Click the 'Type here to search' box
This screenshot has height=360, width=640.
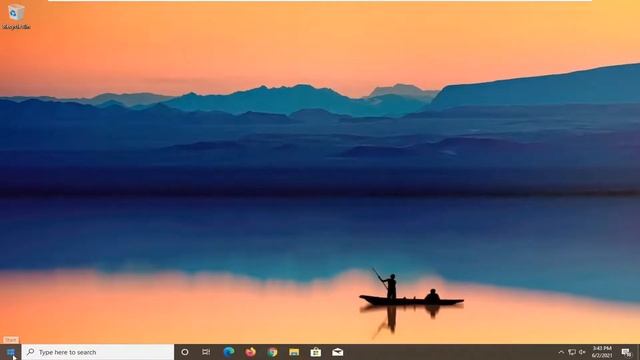tap(98, 352)
